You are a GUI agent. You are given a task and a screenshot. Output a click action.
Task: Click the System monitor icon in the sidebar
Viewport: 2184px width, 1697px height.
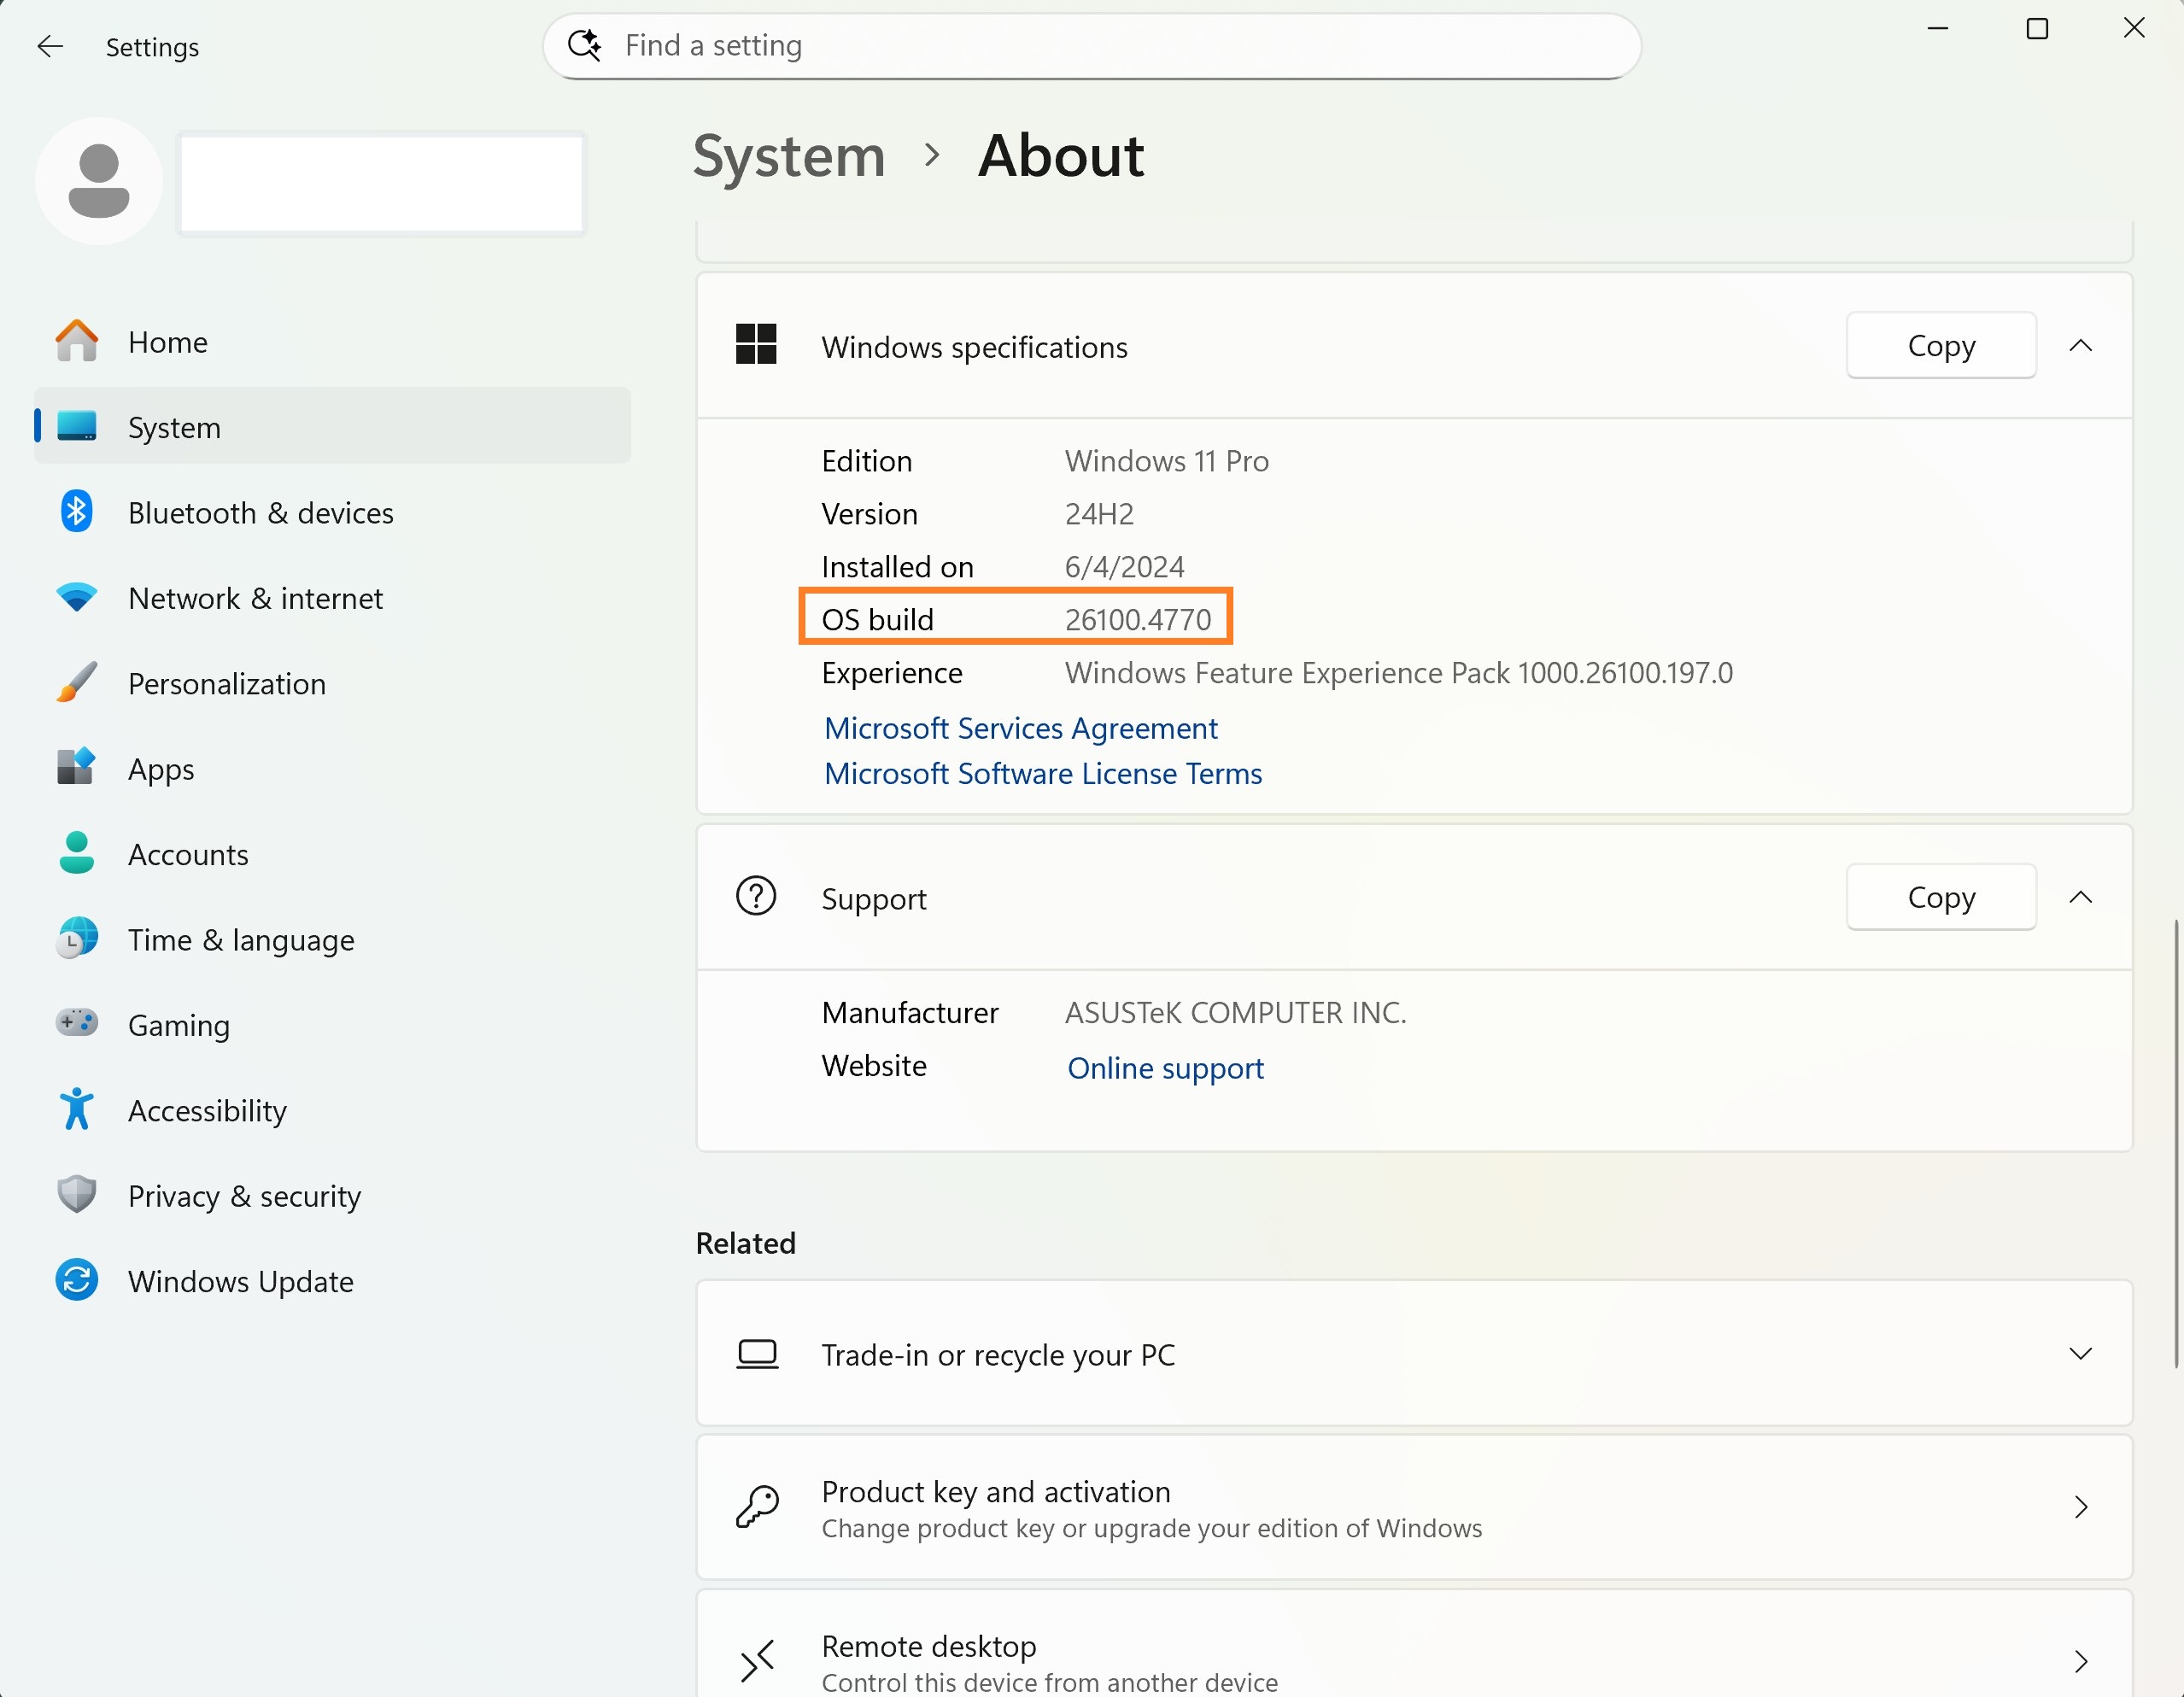[77, 426]
